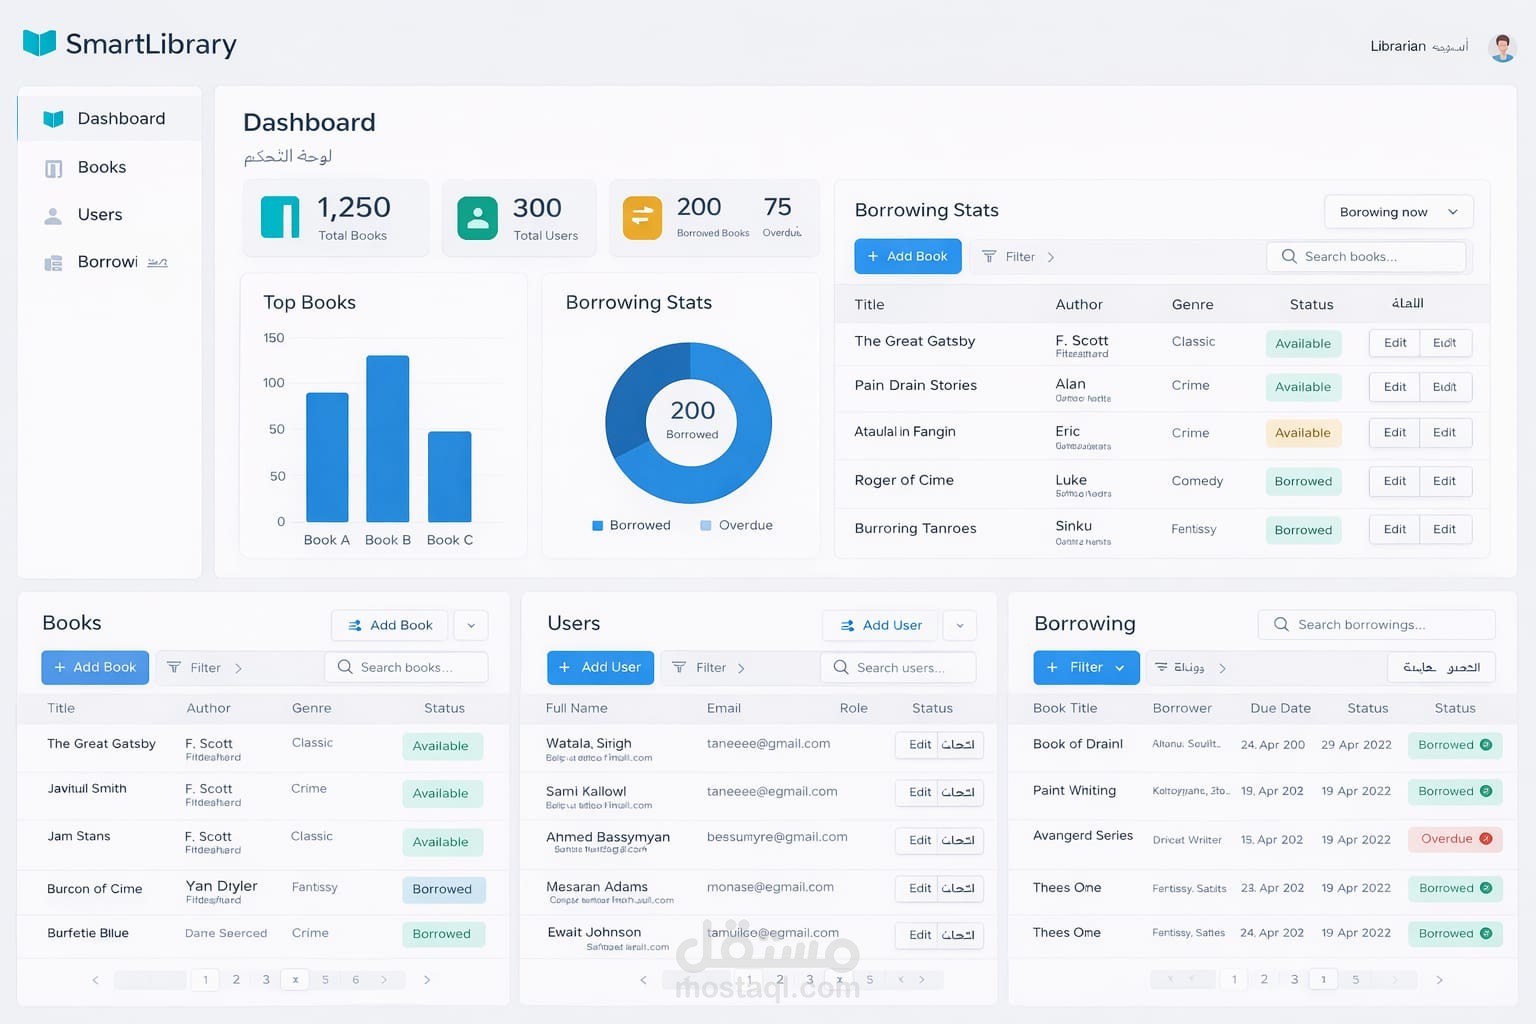Click first Edit button for The Great Gatsby row
The width and height of the screenshot is (1536, 1024).
point(1395,343)
